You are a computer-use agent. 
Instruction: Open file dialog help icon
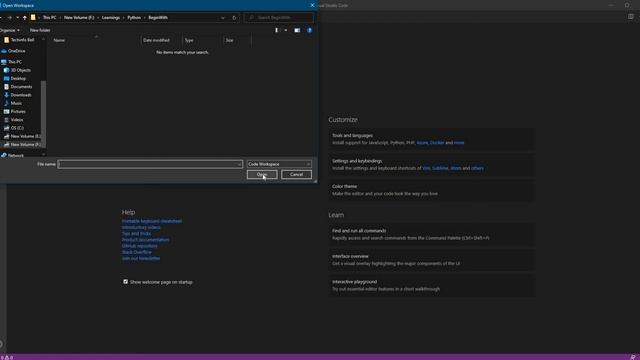click(309, 30)
